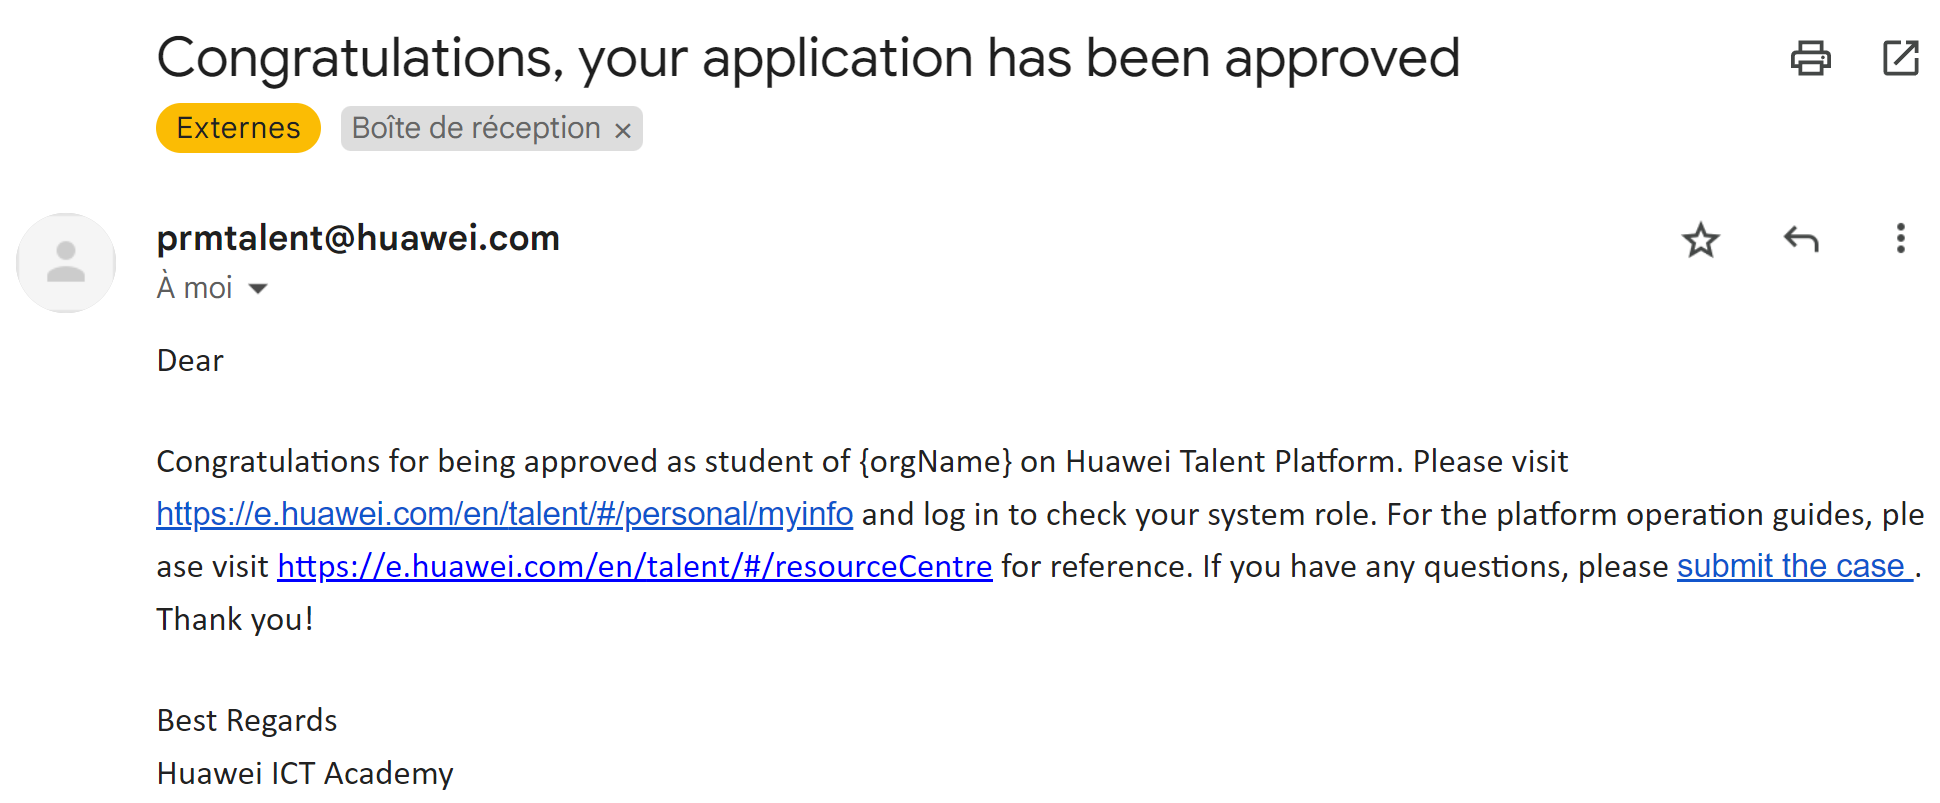Click the yellow Externes tag
The image size is (1940, 803).
tap(238, 128)
